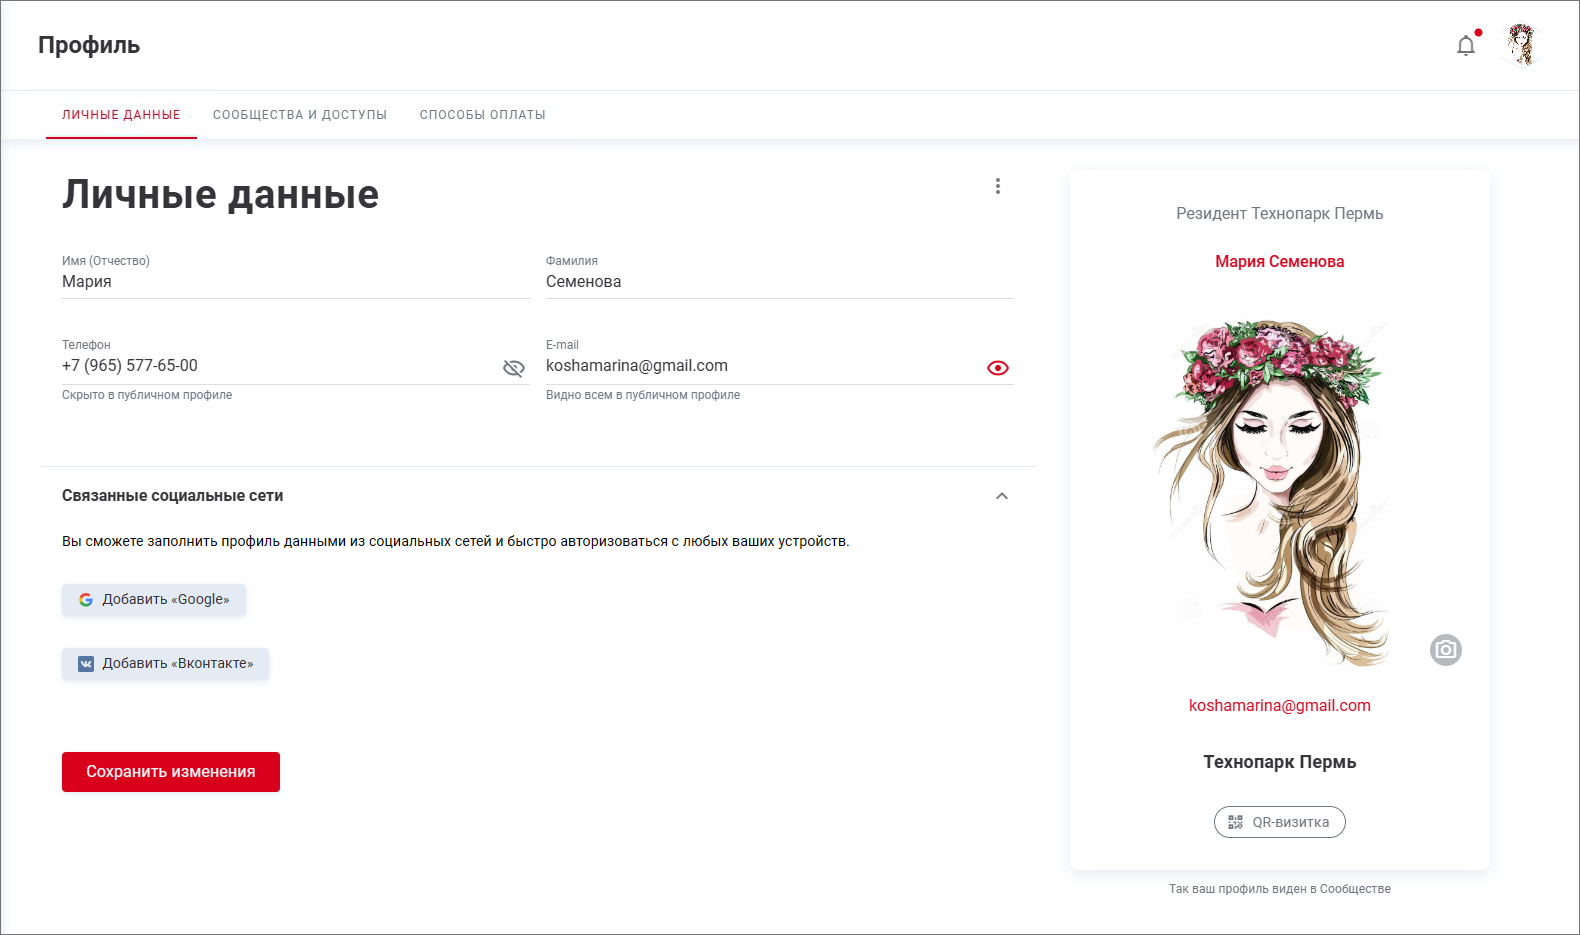Image resolution: width=1580 pixels, height=935 pixels.
Task: Open the notifications bell
Action: click(x=1466, y=46)
